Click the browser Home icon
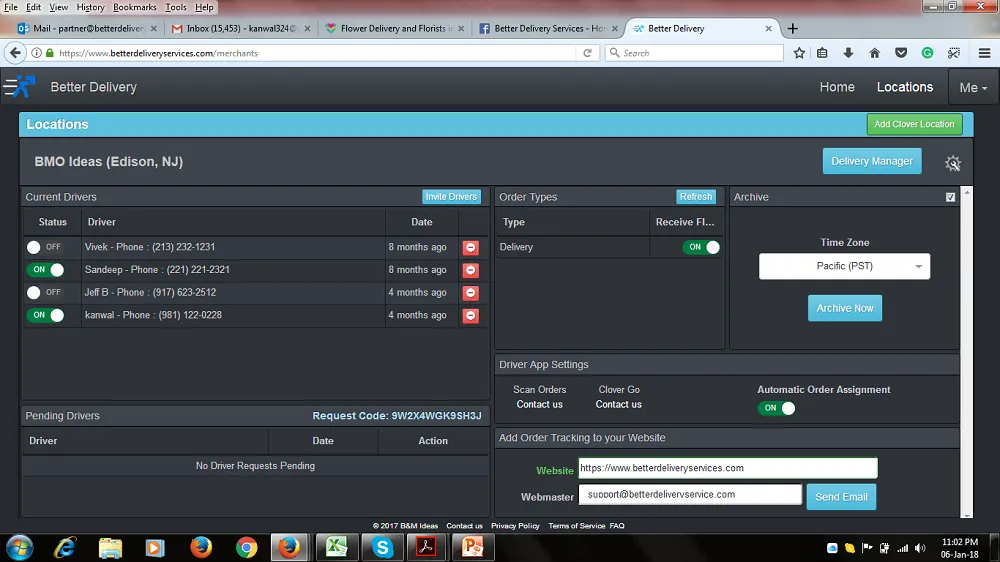Viewport: 1000px width, 562px height. (875, 53)
